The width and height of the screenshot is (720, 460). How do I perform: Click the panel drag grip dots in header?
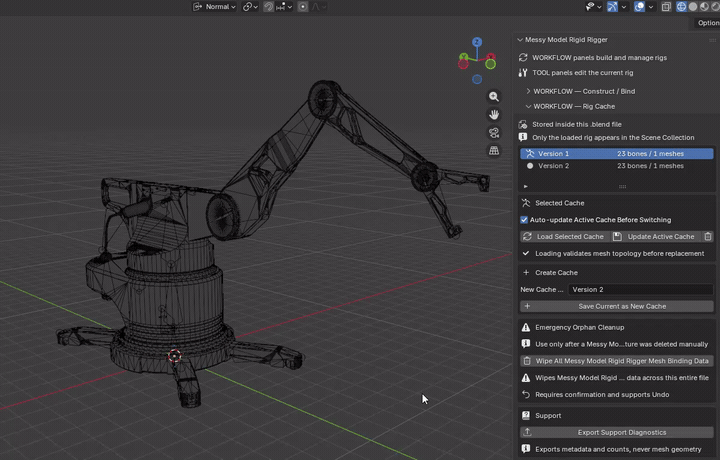click(x=713, y=40)
